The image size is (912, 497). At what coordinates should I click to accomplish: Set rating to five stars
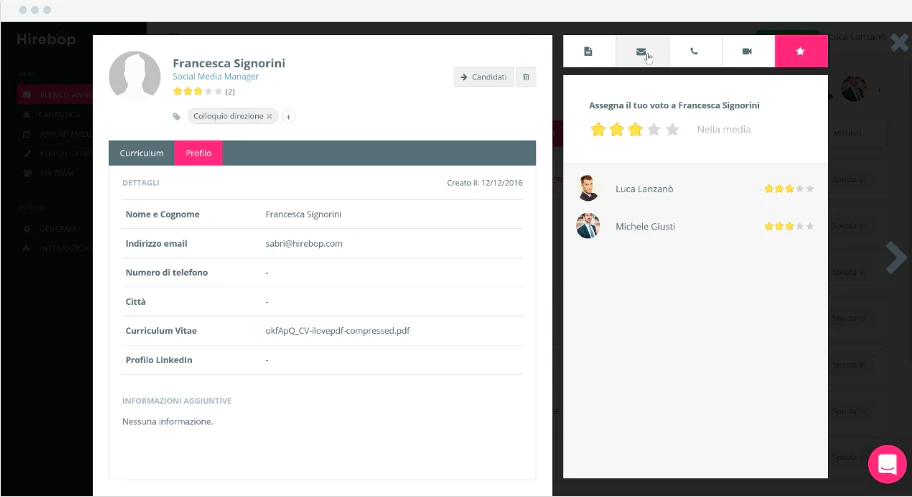(672, 129)
